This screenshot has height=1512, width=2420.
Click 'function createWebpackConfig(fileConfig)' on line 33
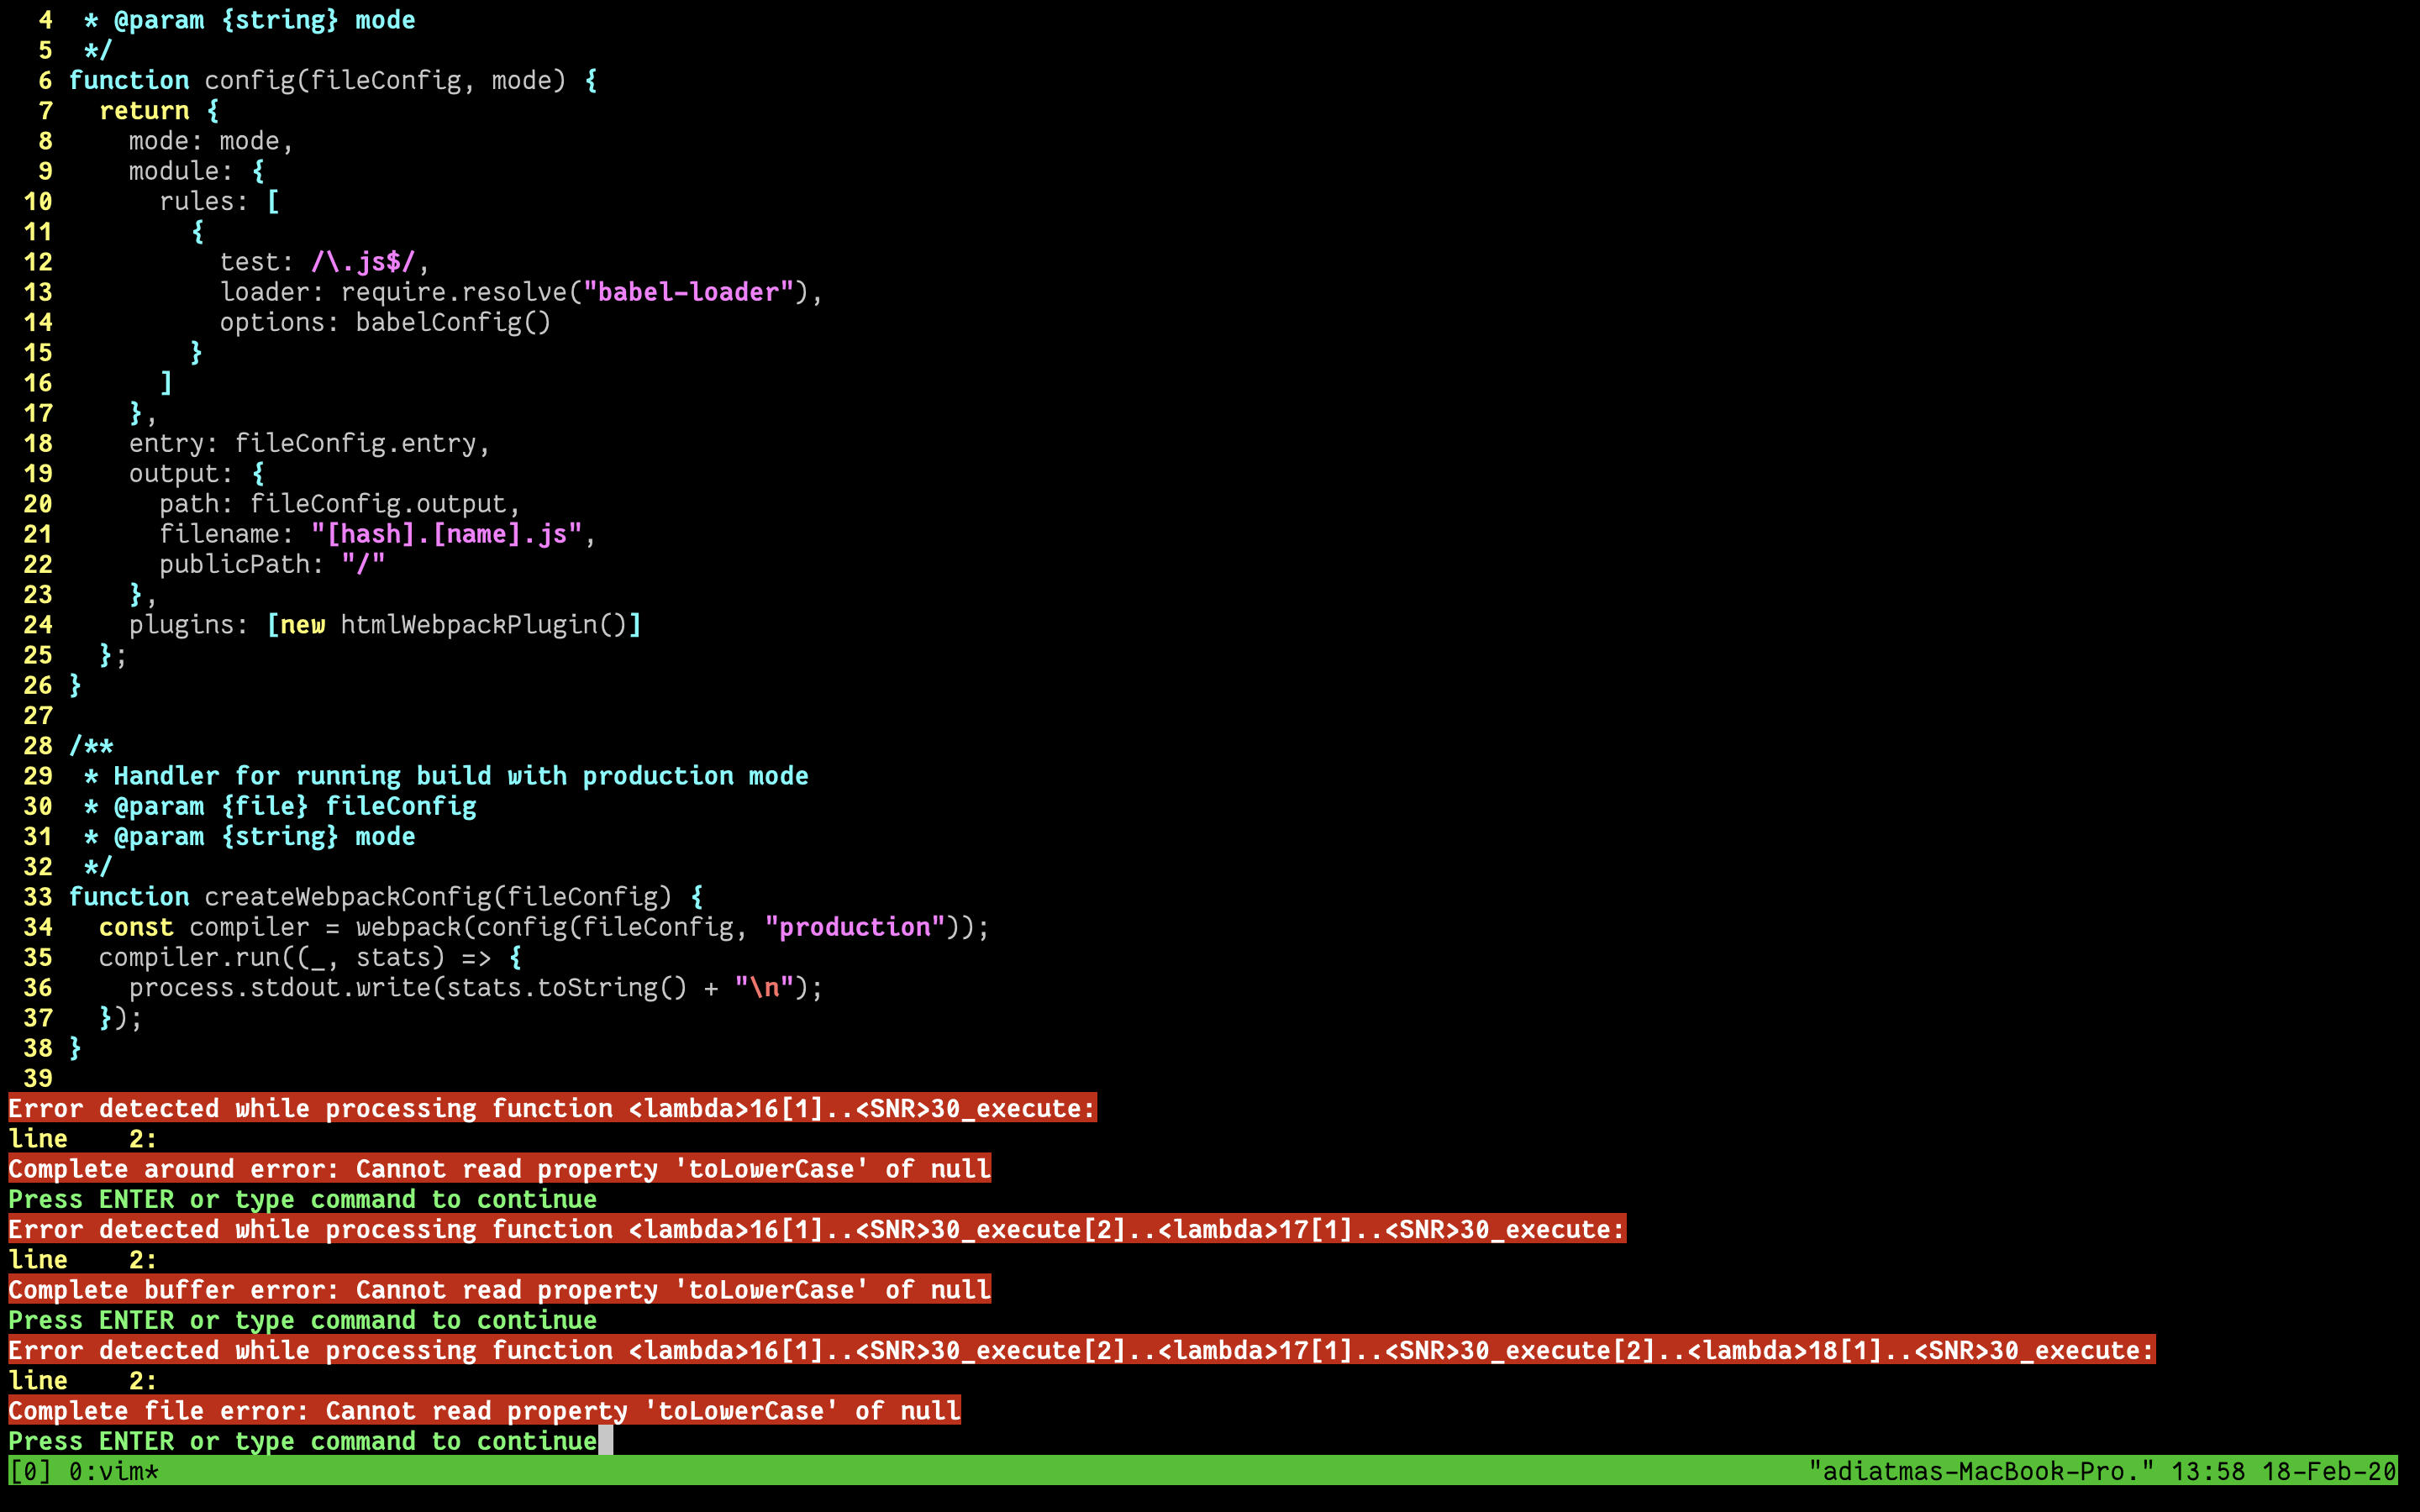click(x=370, y=897)
